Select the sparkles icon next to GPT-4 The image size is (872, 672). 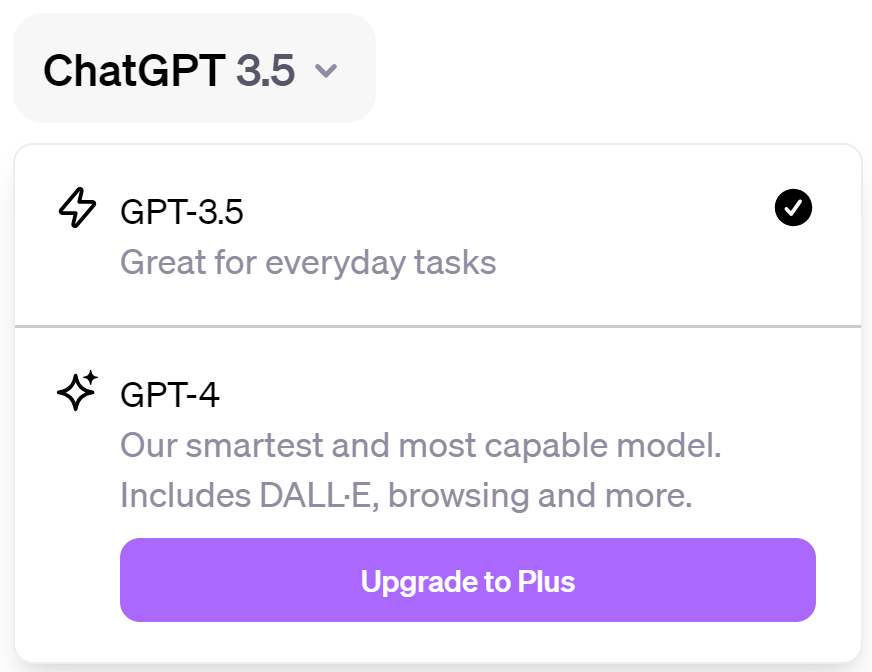tap(76, 392)
